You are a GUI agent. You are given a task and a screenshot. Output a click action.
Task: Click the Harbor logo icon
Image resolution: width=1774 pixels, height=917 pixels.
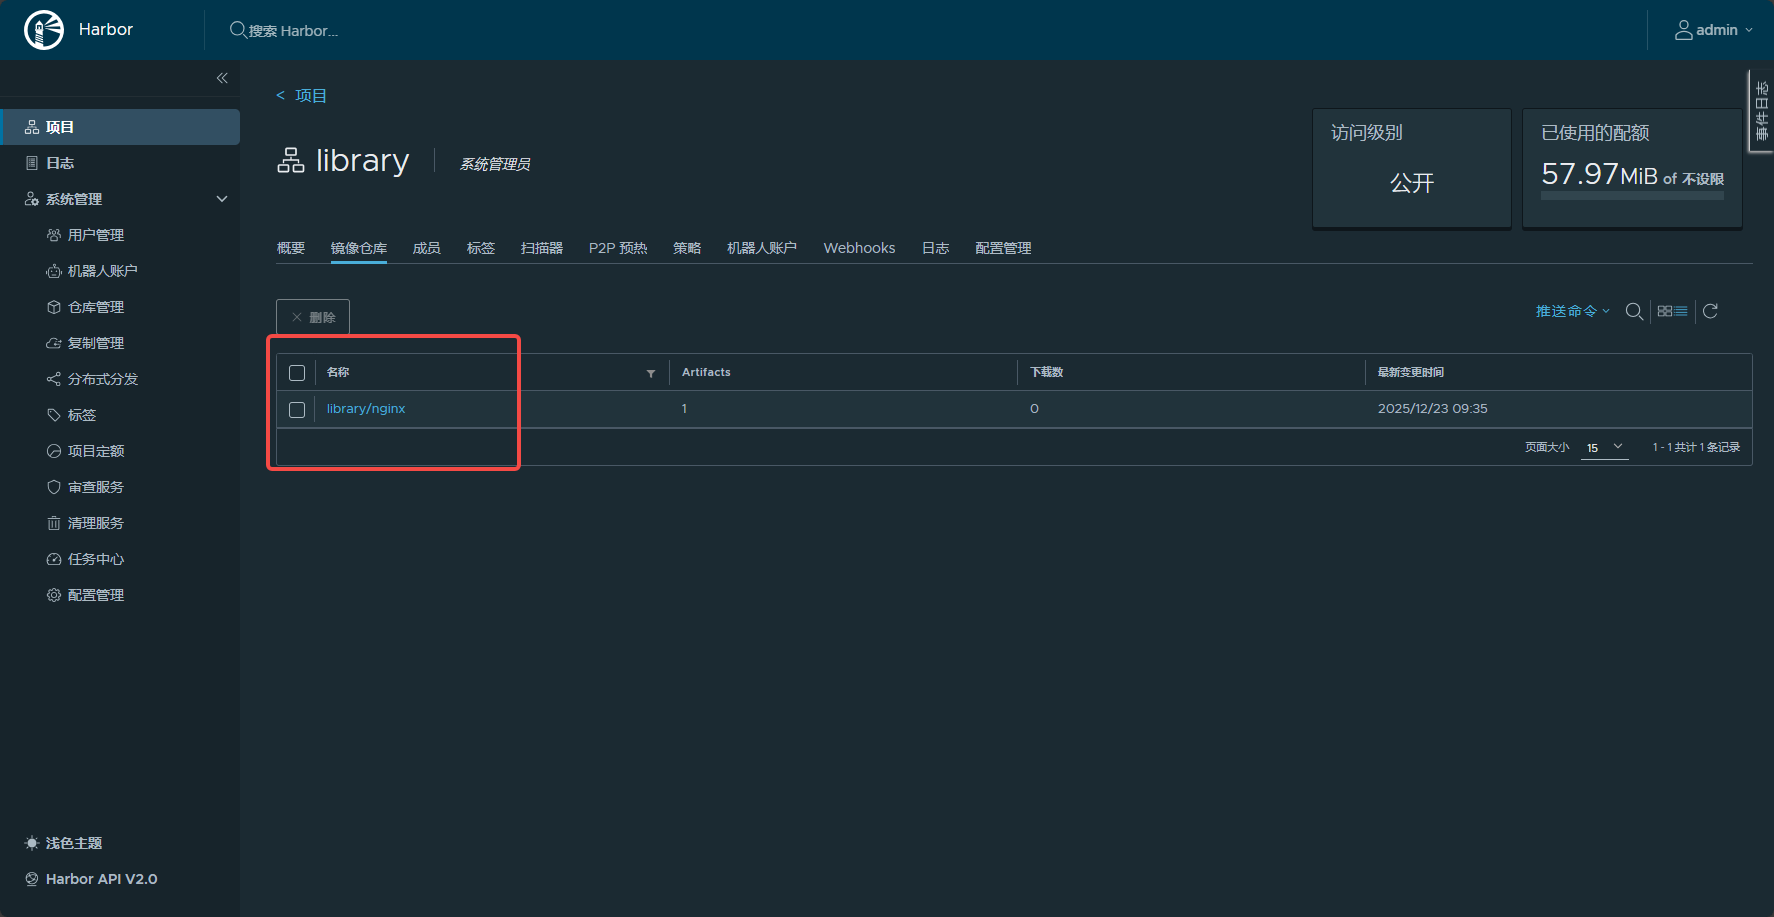pyautogui.click(x=44, y=30)
